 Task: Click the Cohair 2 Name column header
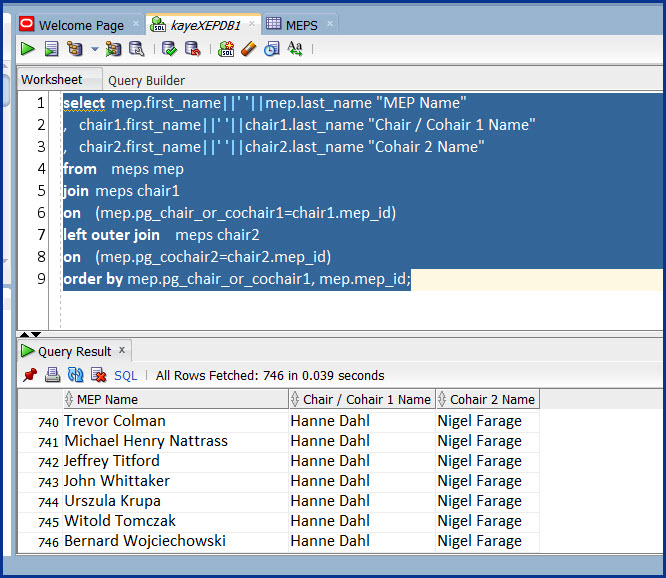coord(488,400)
